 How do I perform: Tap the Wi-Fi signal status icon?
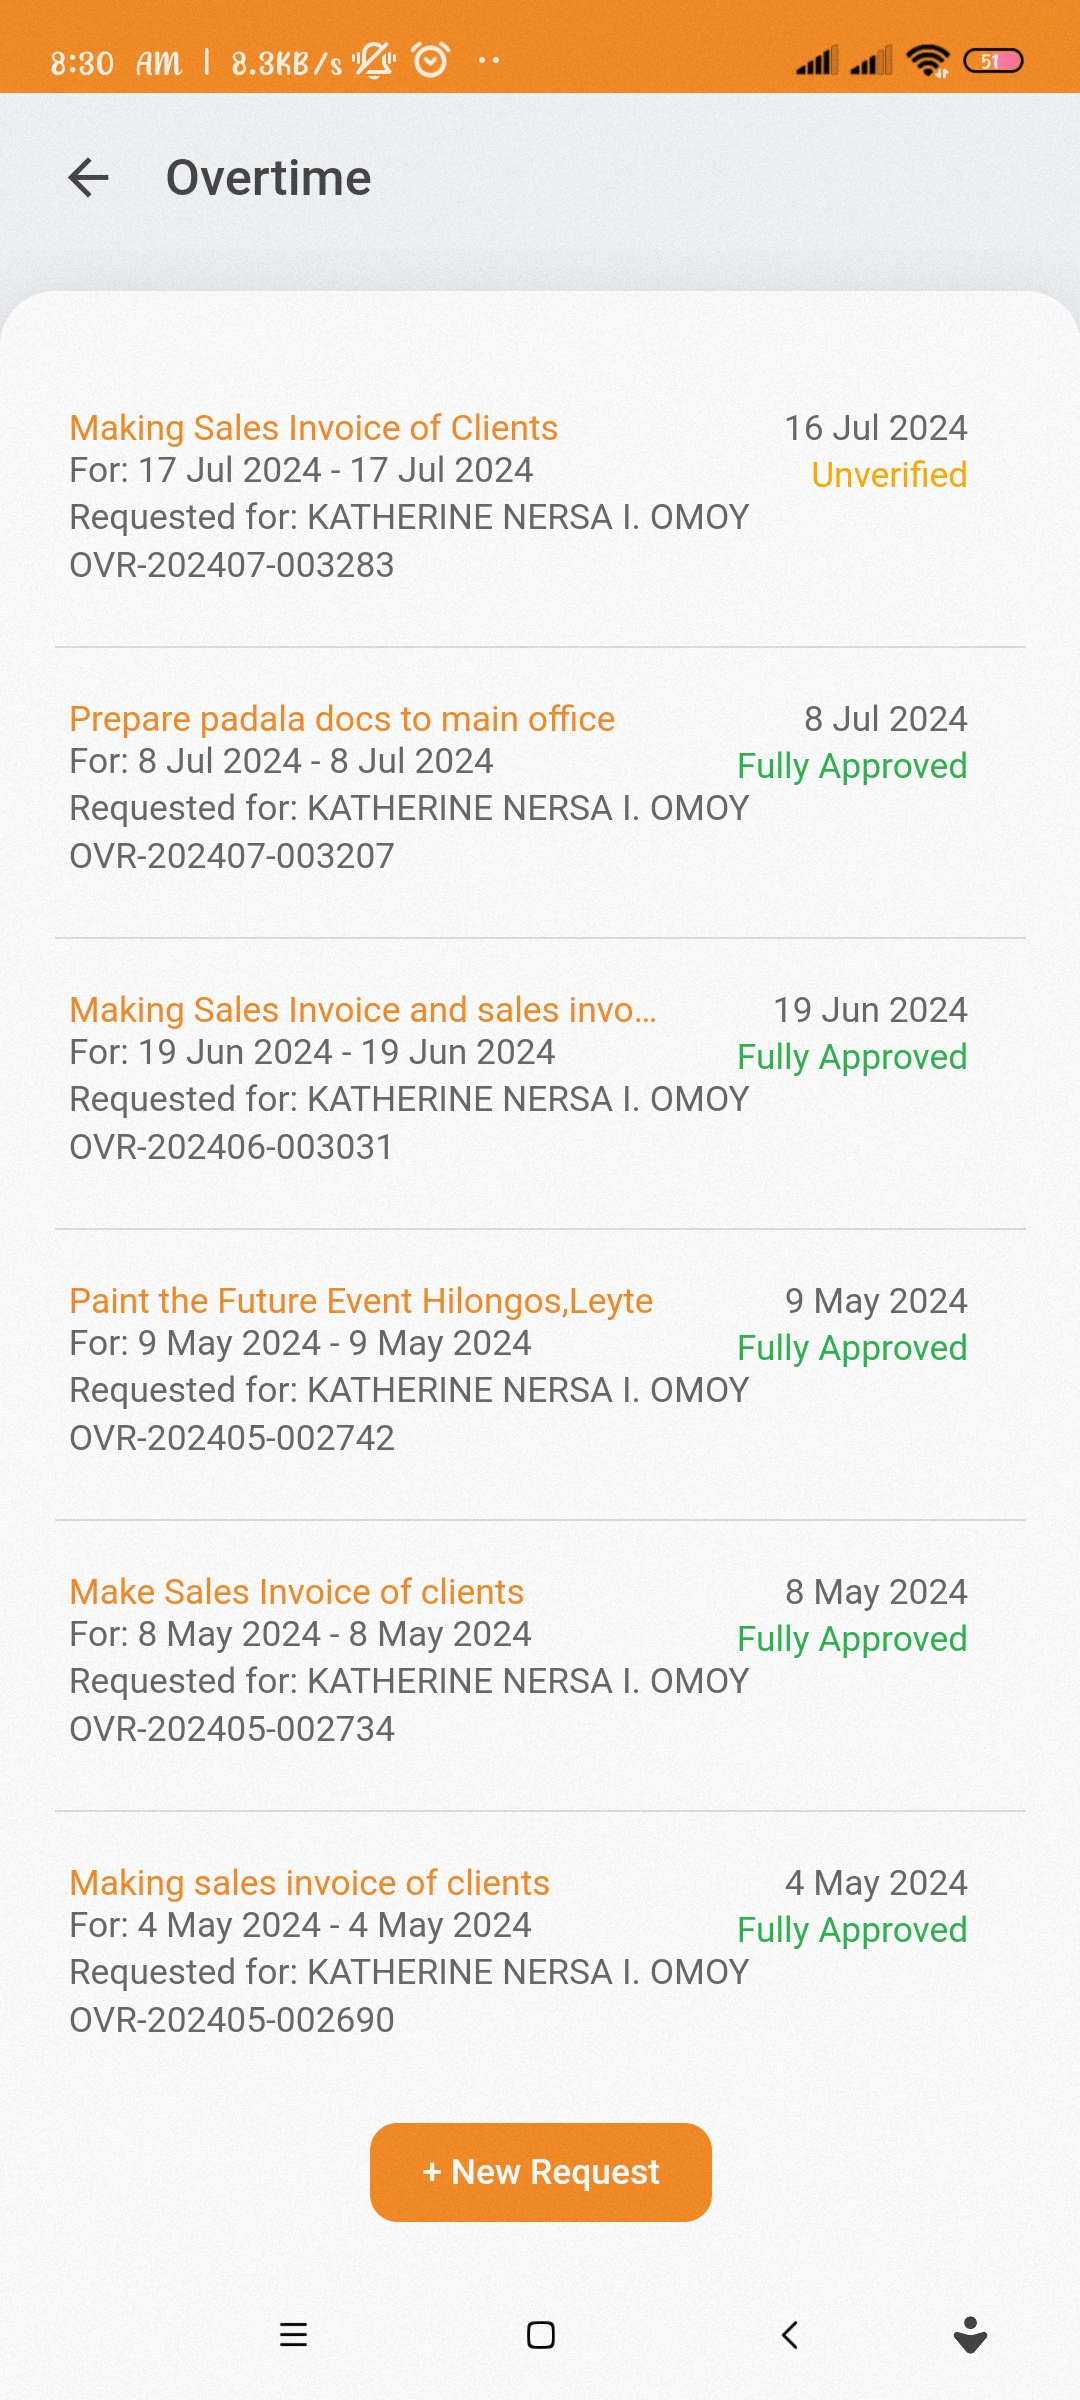(927, 61)
